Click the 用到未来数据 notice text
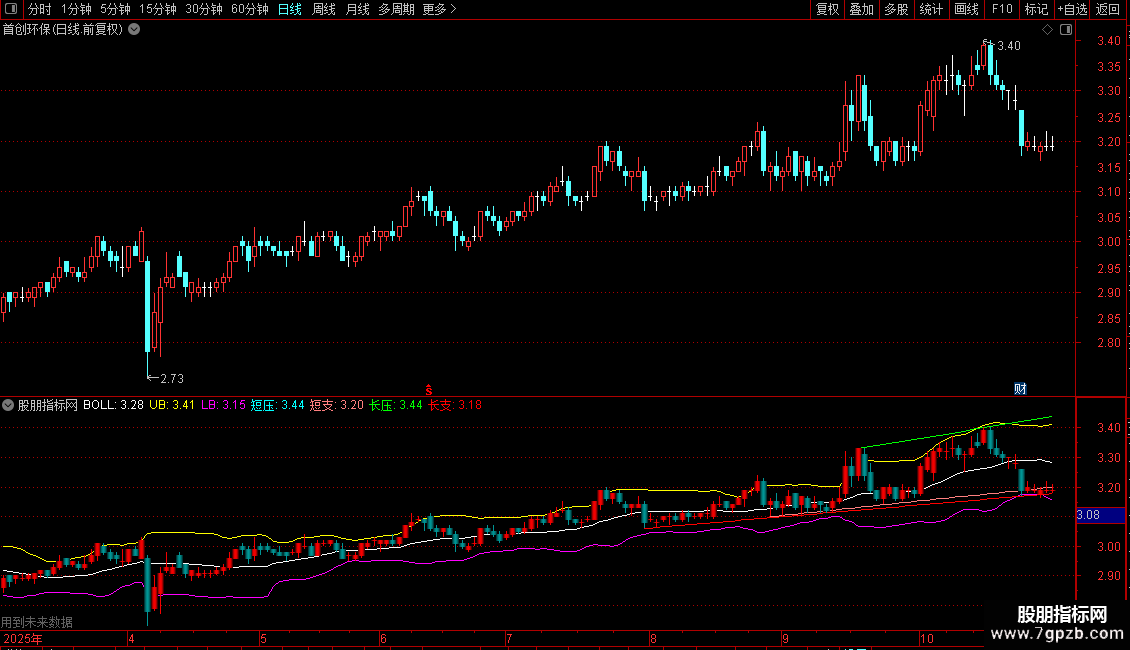 37,622
